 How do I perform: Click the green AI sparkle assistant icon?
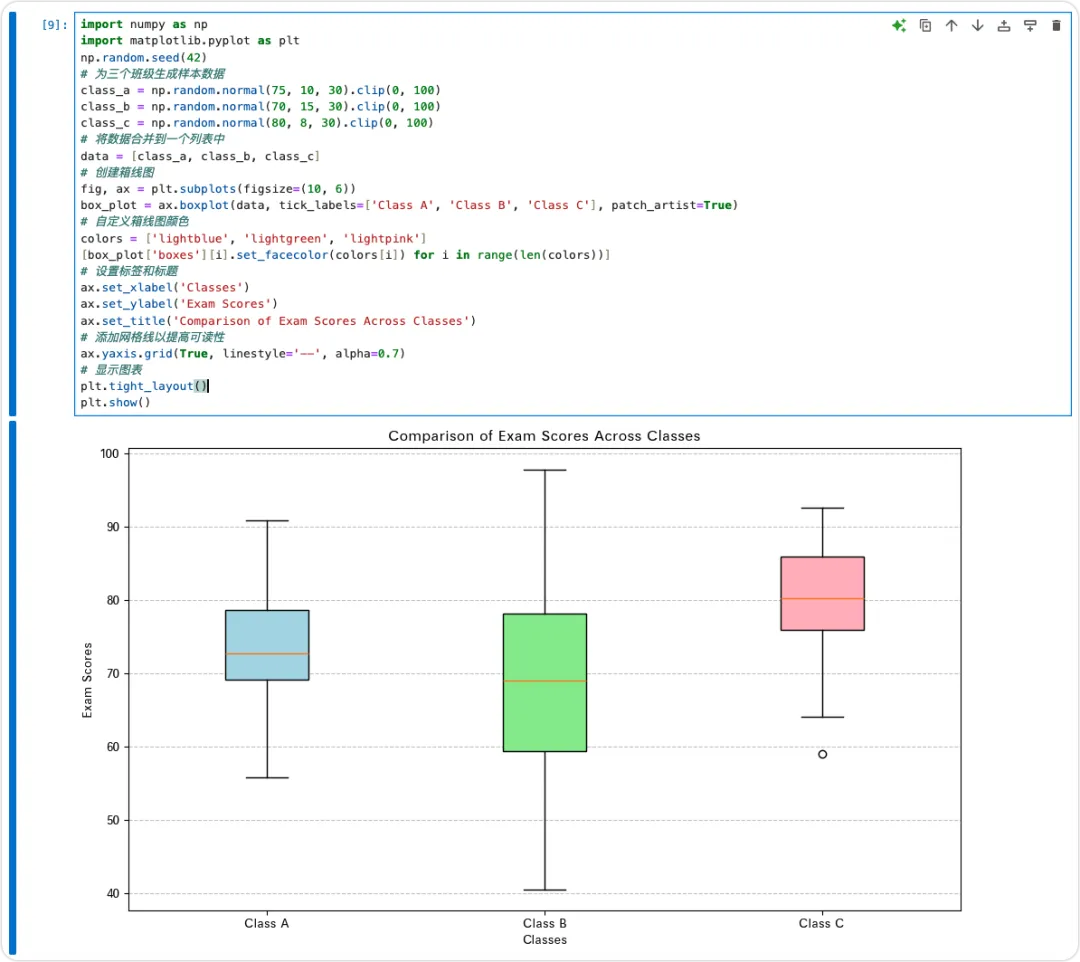point(899,25)
